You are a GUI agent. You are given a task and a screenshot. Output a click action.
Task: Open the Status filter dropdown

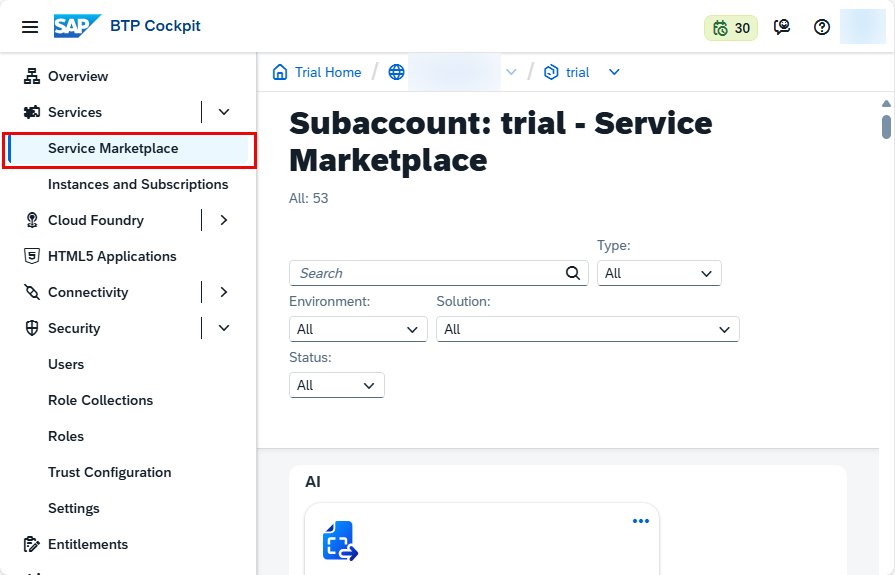[x=337, y=385]
